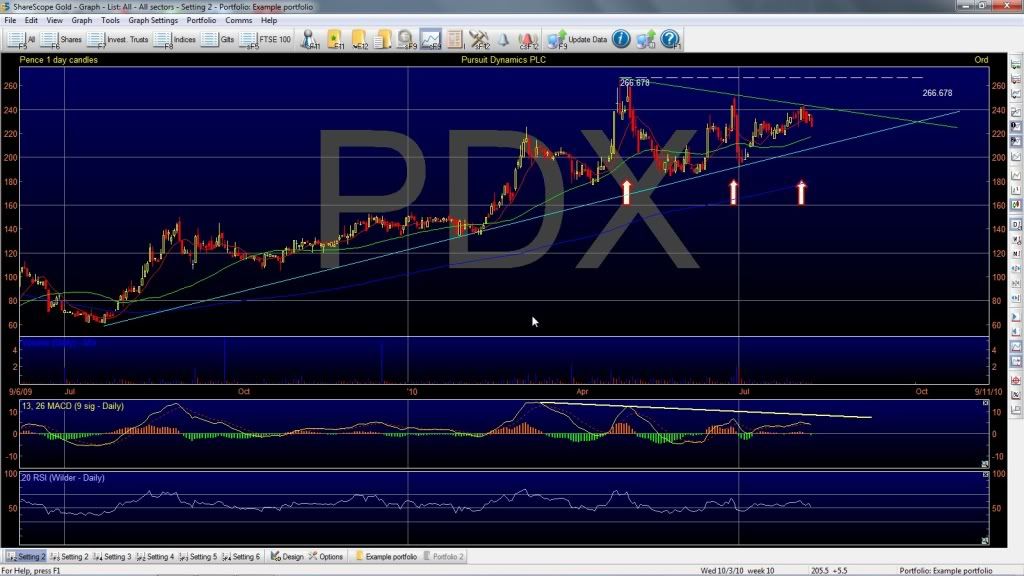This screenshot has width=1024, height=576.
Task: Select the Example portfolio tab
Action: click(x=386, y=557)
